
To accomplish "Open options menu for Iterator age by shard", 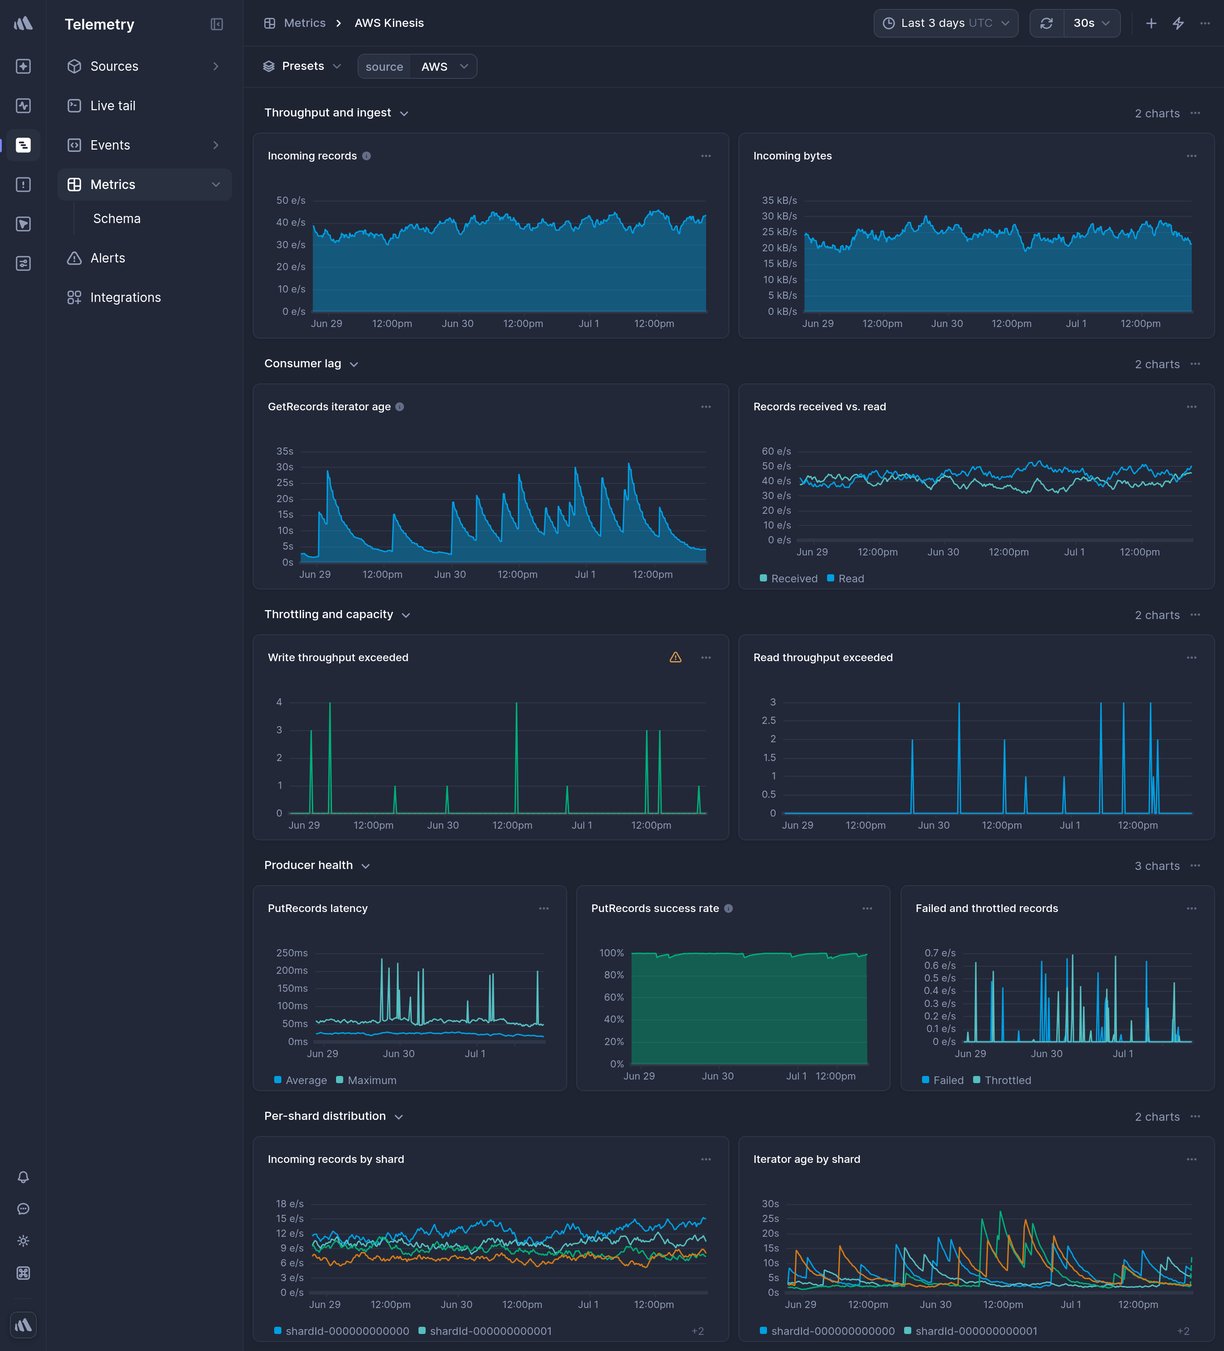I will pyautogui.click(x=1191, y=1160).
